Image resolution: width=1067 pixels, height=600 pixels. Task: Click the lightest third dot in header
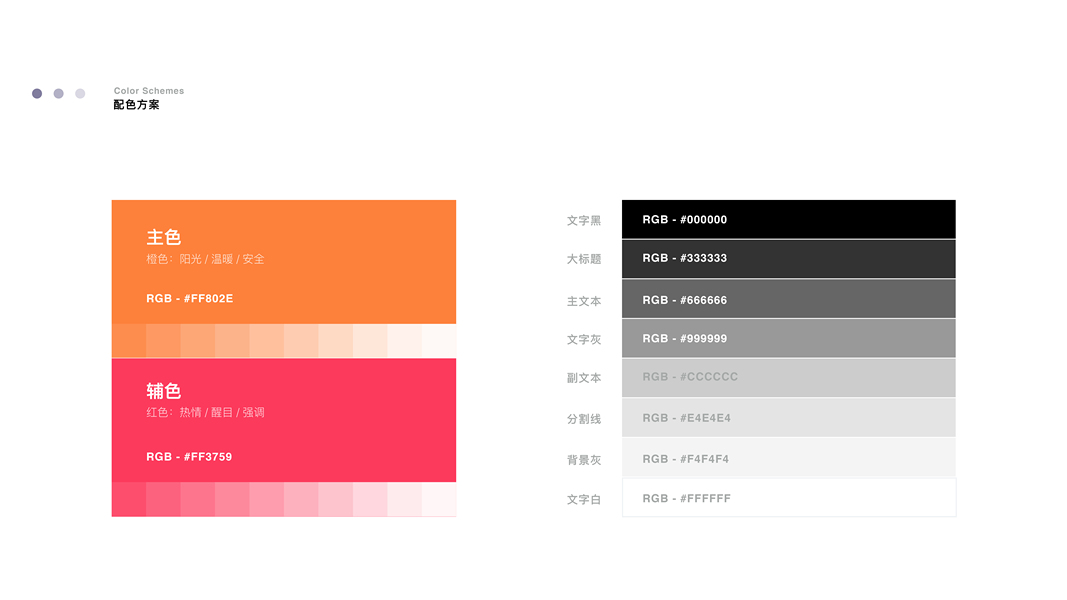coord(80,94)
